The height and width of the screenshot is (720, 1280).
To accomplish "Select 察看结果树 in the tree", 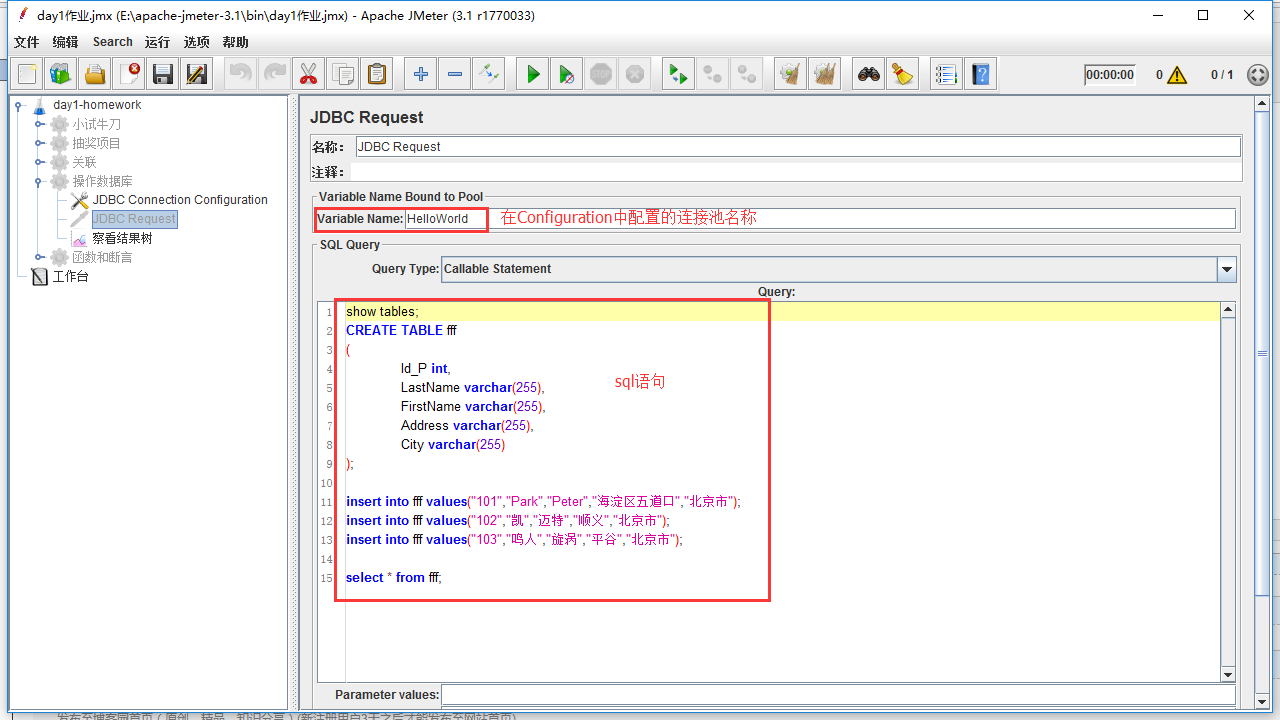I will (x=122, y=238).
